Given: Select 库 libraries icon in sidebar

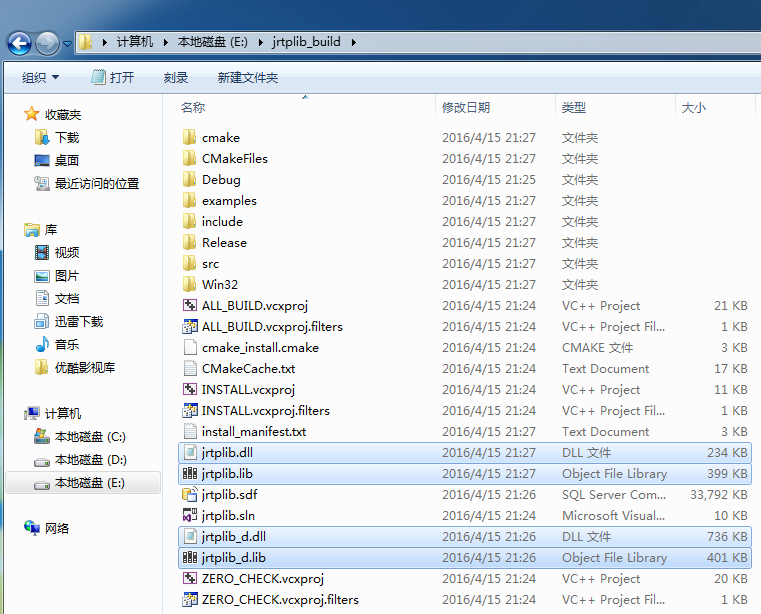Looking at the screenshot, I should coord(32,230).
